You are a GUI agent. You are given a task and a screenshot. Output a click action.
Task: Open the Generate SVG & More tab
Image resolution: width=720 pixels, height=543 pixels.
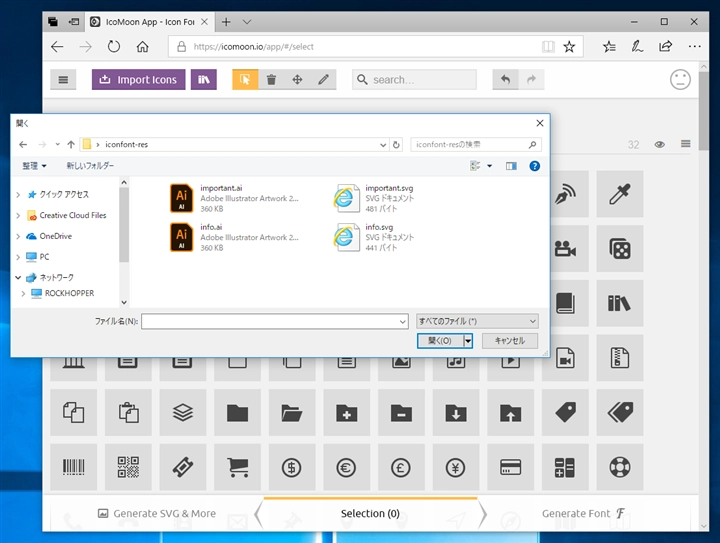(157, 513)
